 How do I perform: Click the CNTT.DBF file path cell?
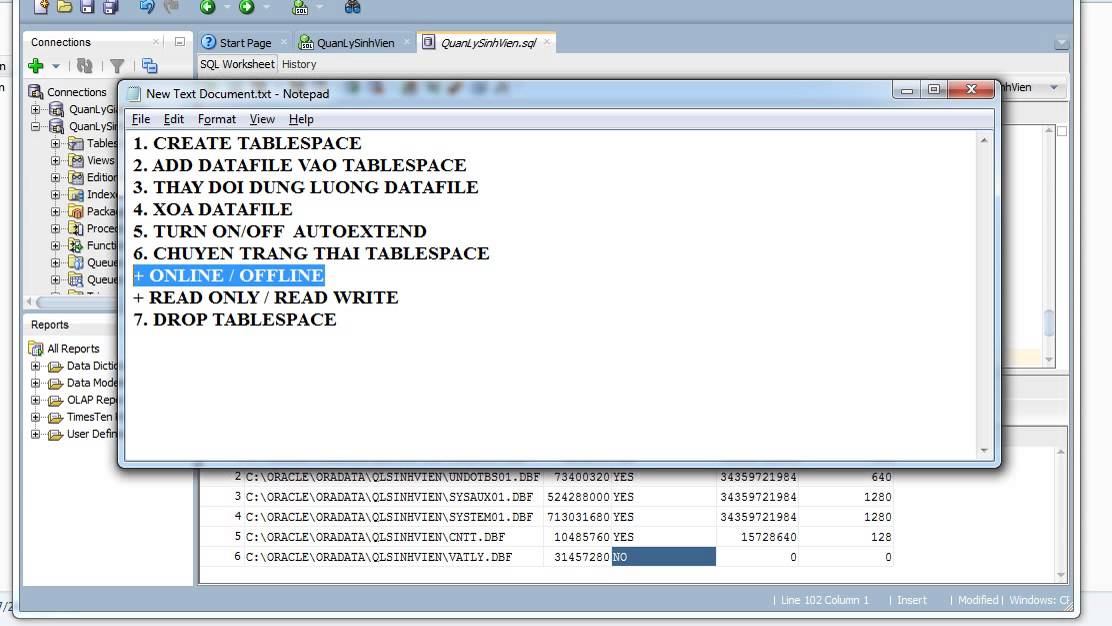[394, 537]
